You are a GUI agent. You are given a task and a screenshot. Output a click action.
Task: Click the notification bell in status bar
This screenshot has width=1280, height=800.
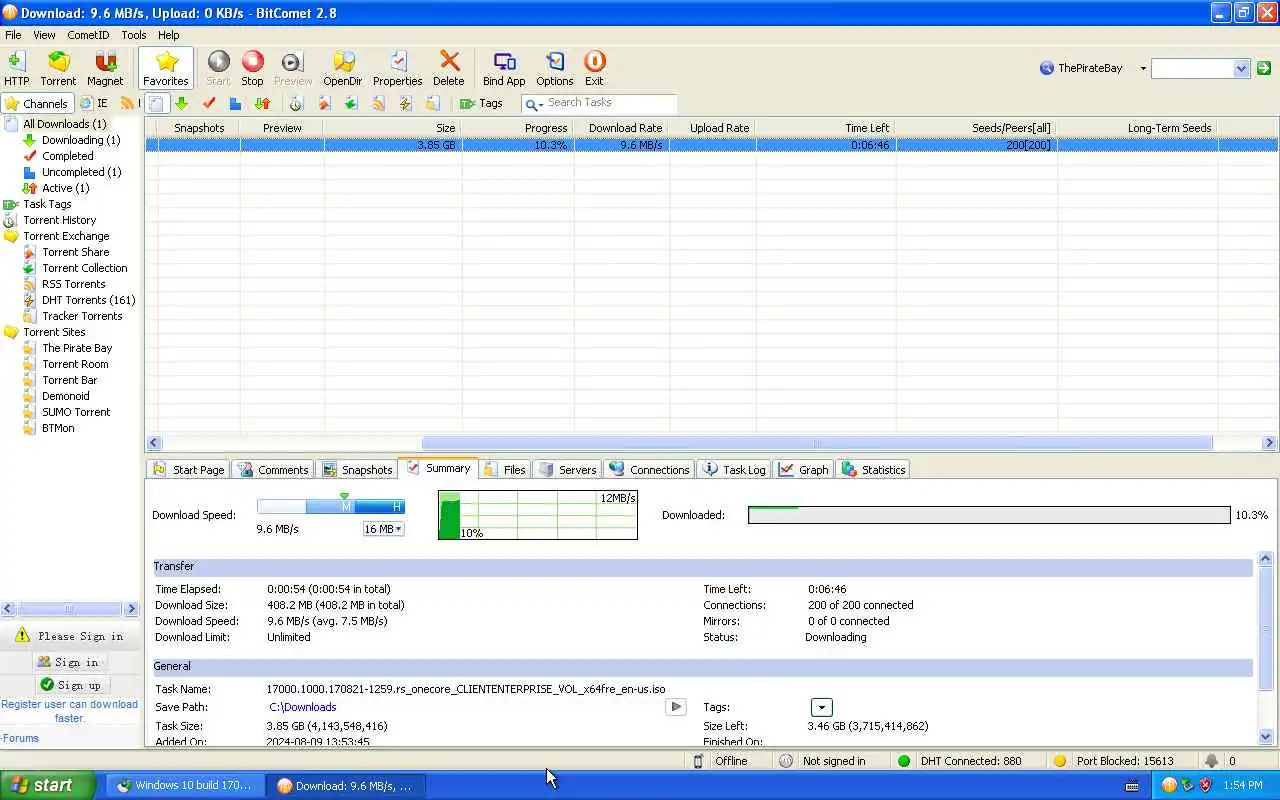[1211, 761]
